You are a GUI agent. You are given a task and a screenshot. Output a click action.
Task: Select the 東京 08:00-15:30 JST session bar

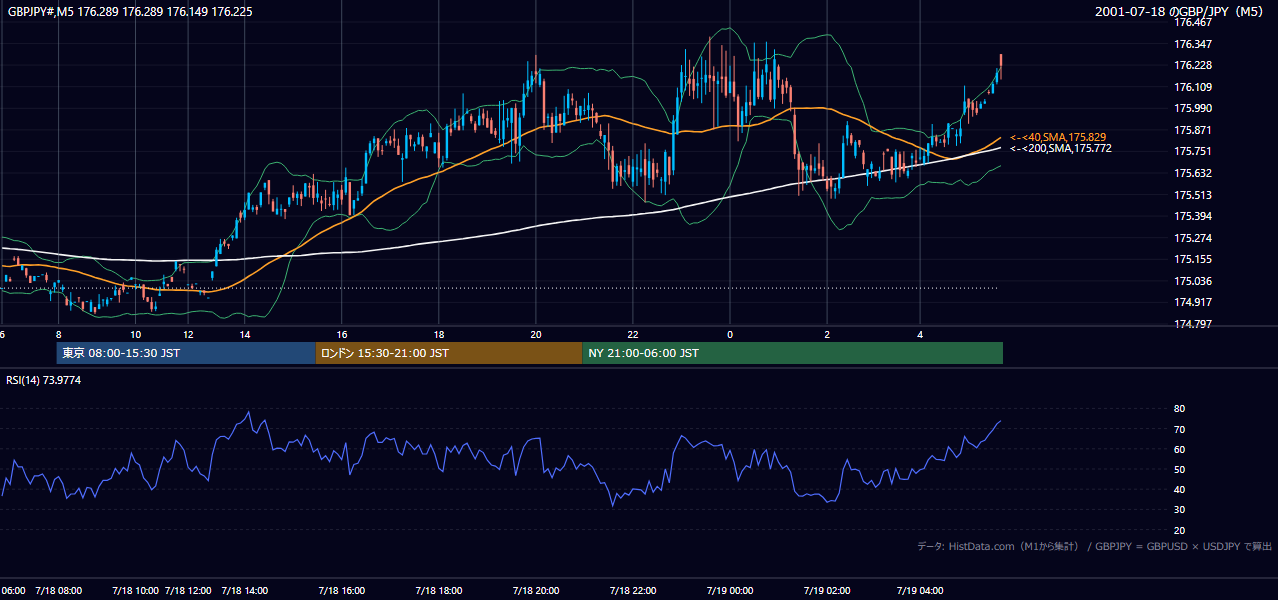[186, 353]
